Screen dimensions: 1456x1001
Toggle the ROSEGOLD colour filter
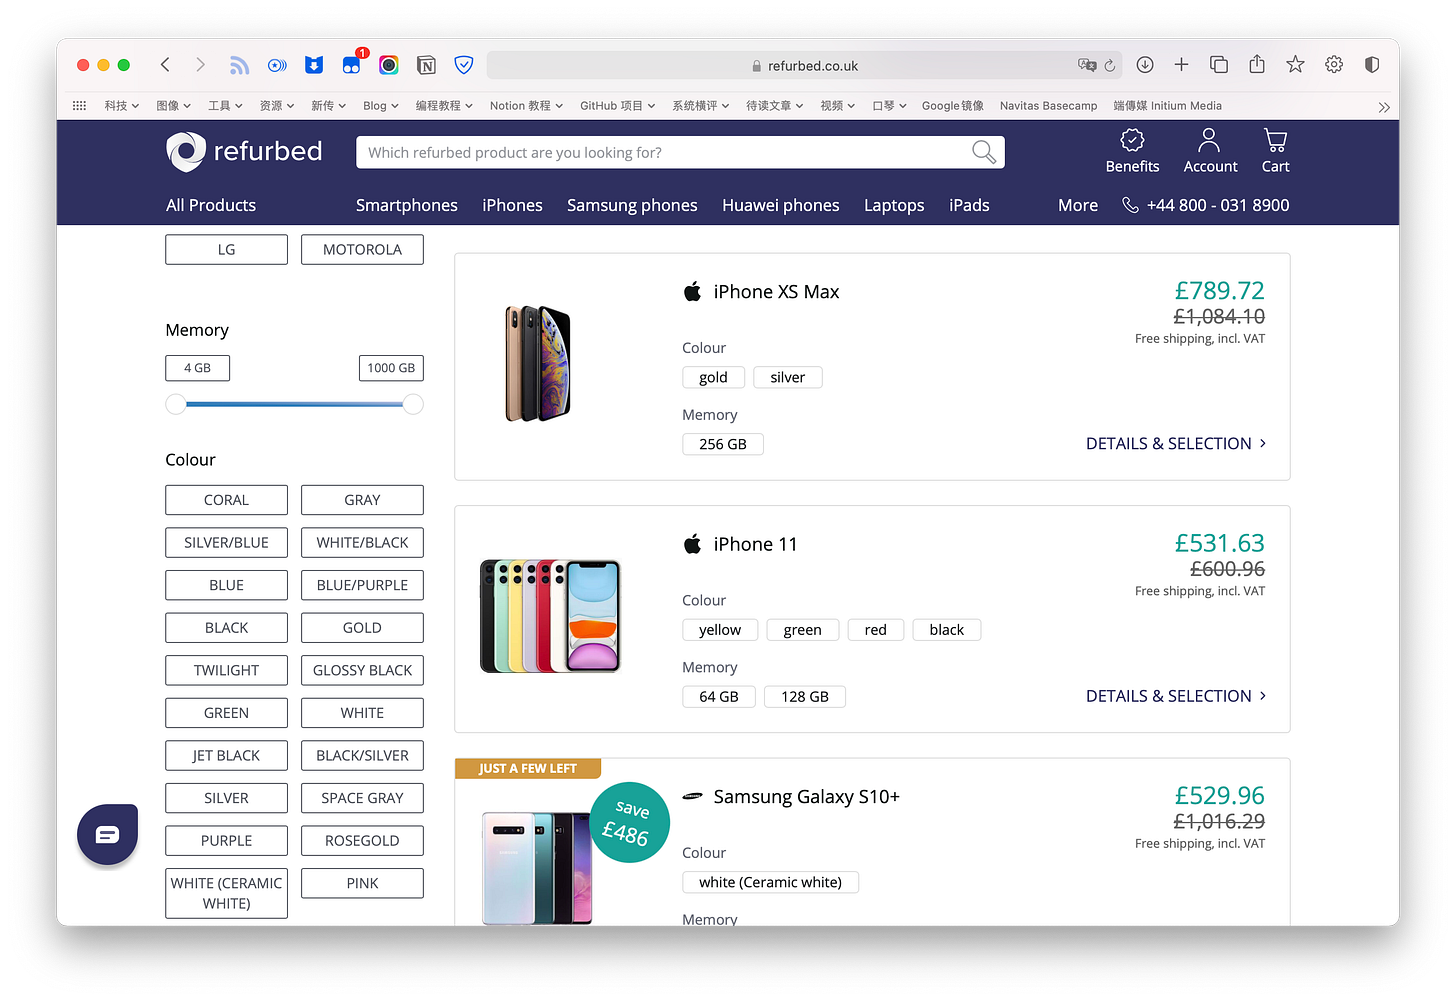tap(362, 841)
